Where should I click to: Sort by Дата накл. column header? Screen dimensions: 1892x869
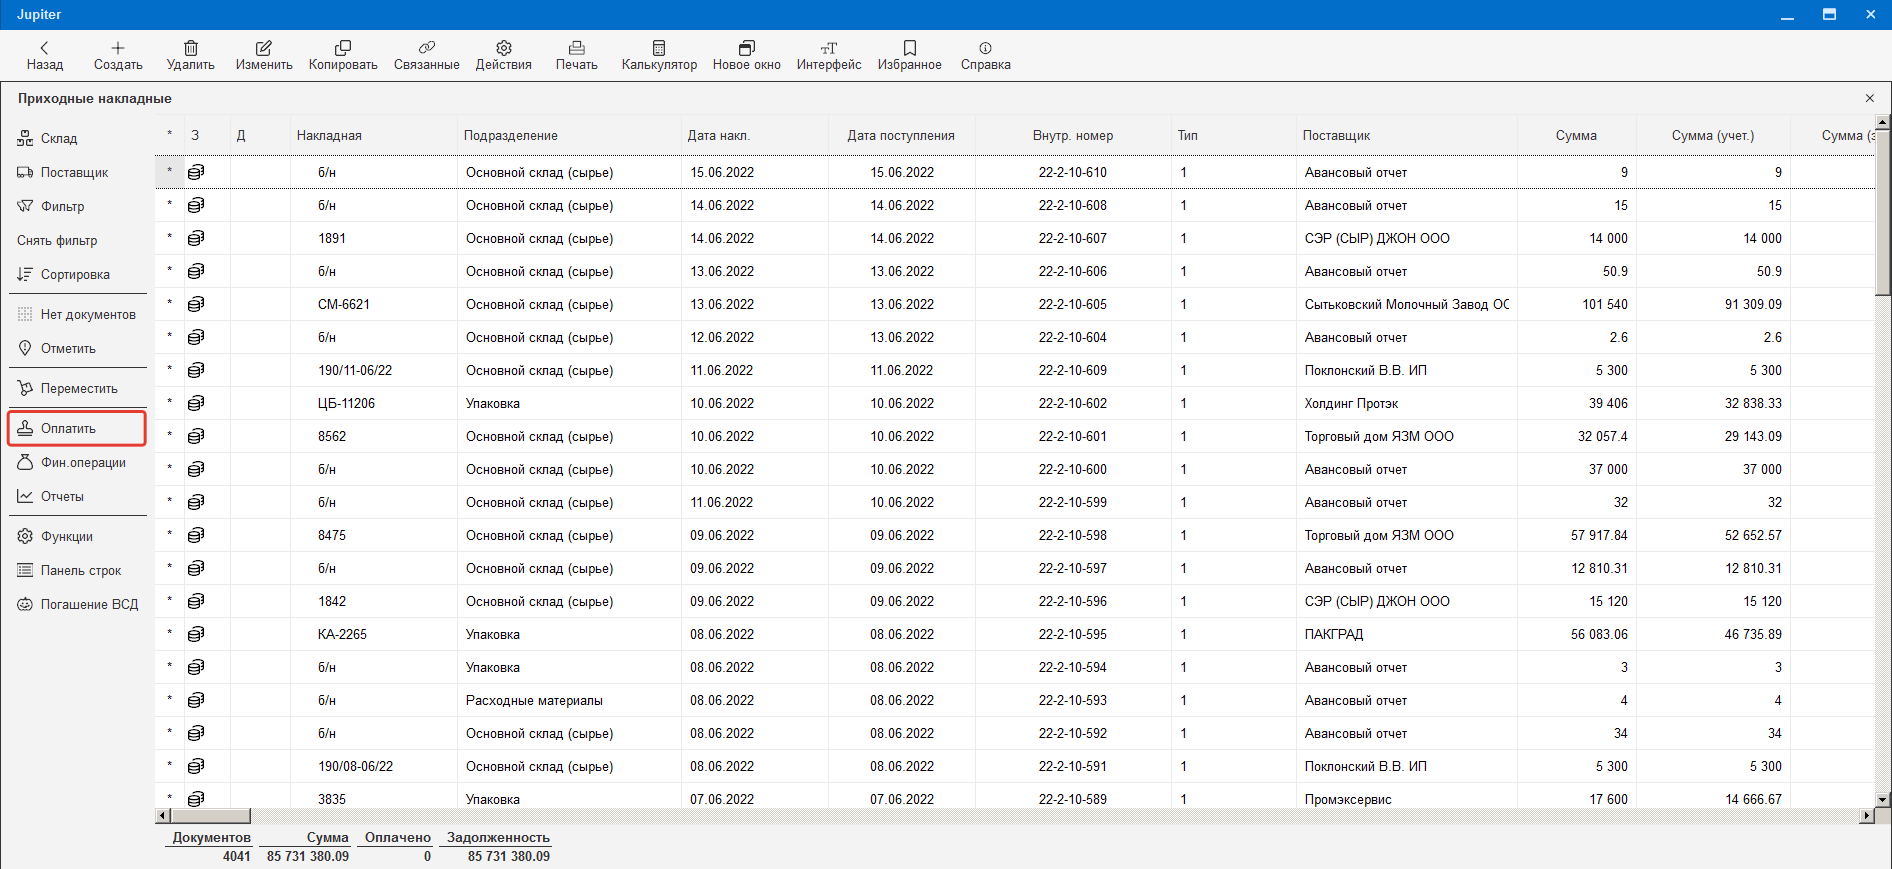719,135
